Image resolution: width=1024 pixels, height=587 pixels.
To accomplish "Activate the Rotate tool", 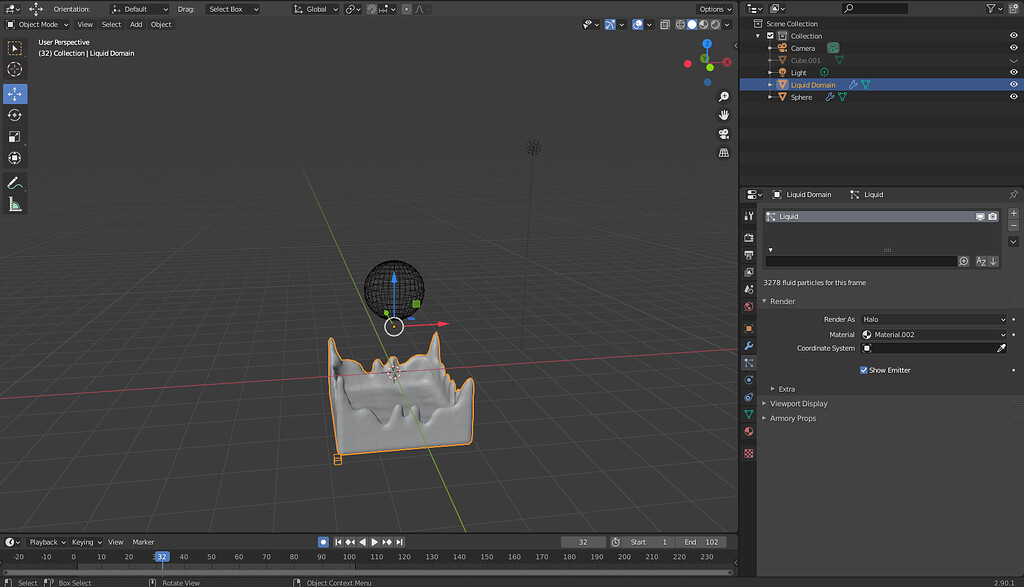I will pyautogui.click(x=14, y=116).
